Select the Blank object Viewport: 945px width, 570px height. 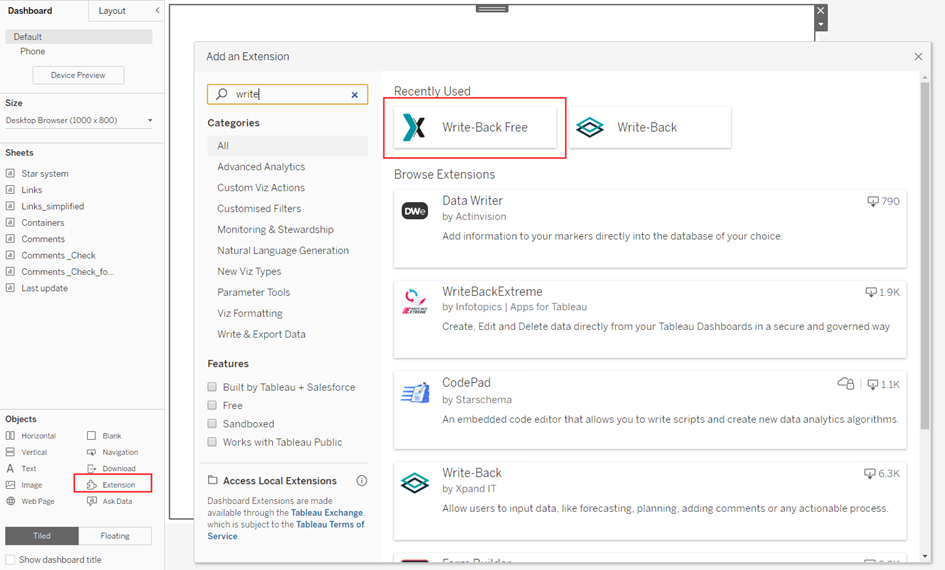pos(104,436)
